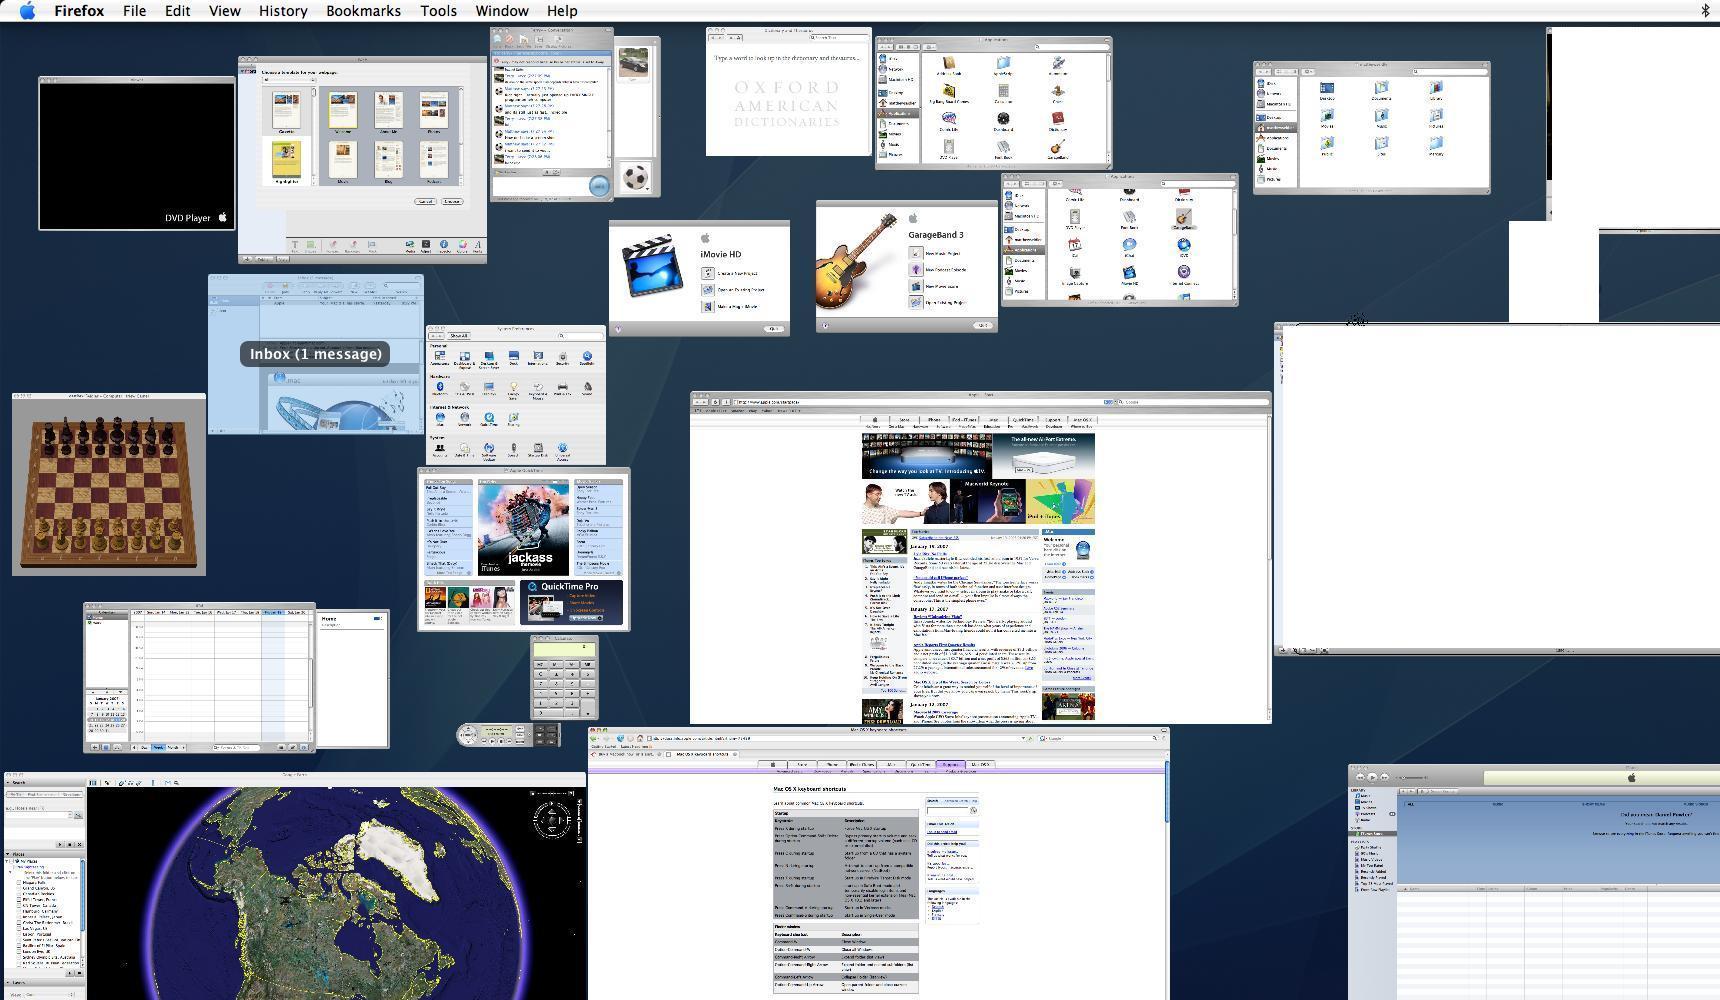1720x1000 pixels.
Task: Click Show All in System Preferences
Action: point(459,336)
